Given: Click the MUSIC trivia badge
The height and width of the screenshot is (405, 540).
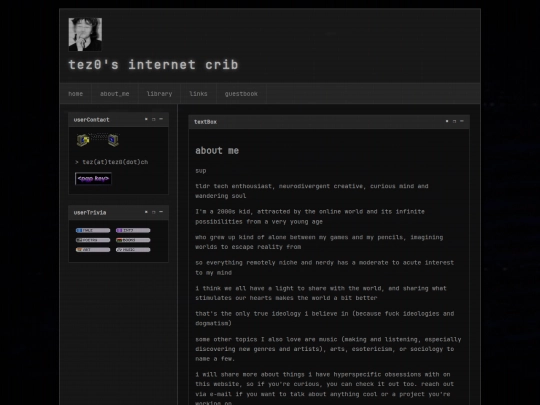Looking at the screenshot, I should pos(133,250).
